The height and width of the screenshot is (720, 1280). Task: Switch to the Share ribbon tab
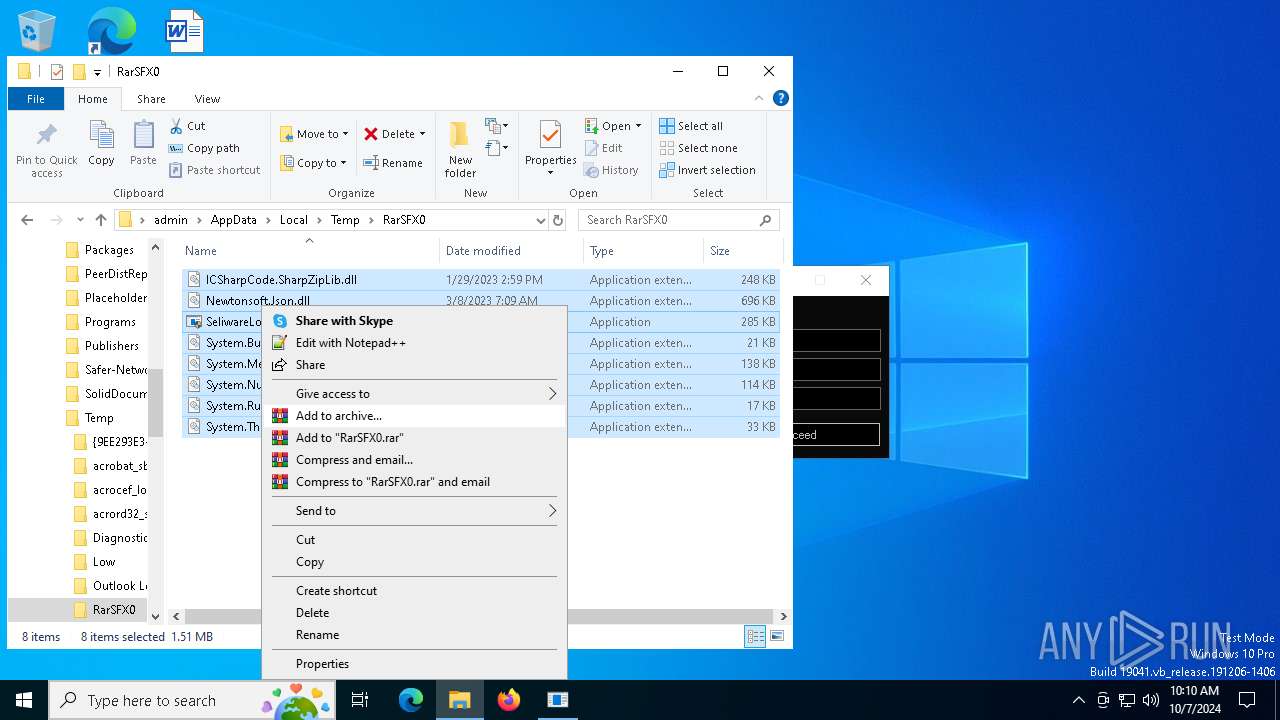point(151,99)
